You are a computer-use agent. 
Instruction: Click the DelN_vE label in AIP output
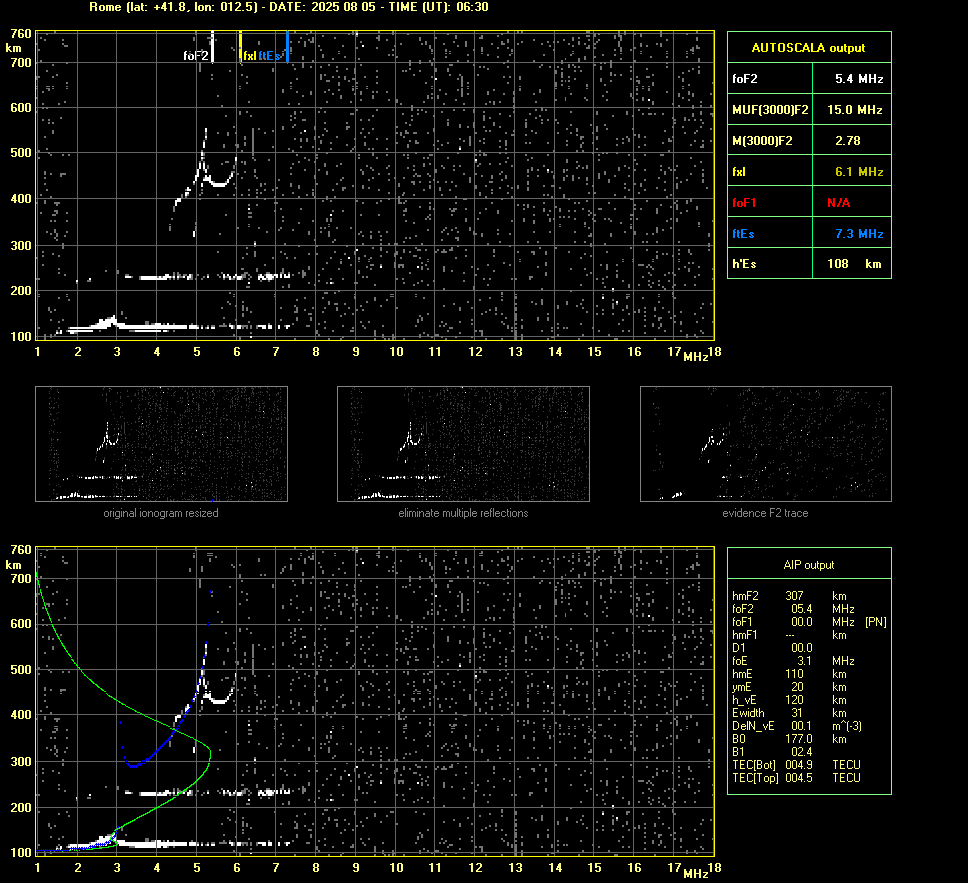(x=753, y=726)
